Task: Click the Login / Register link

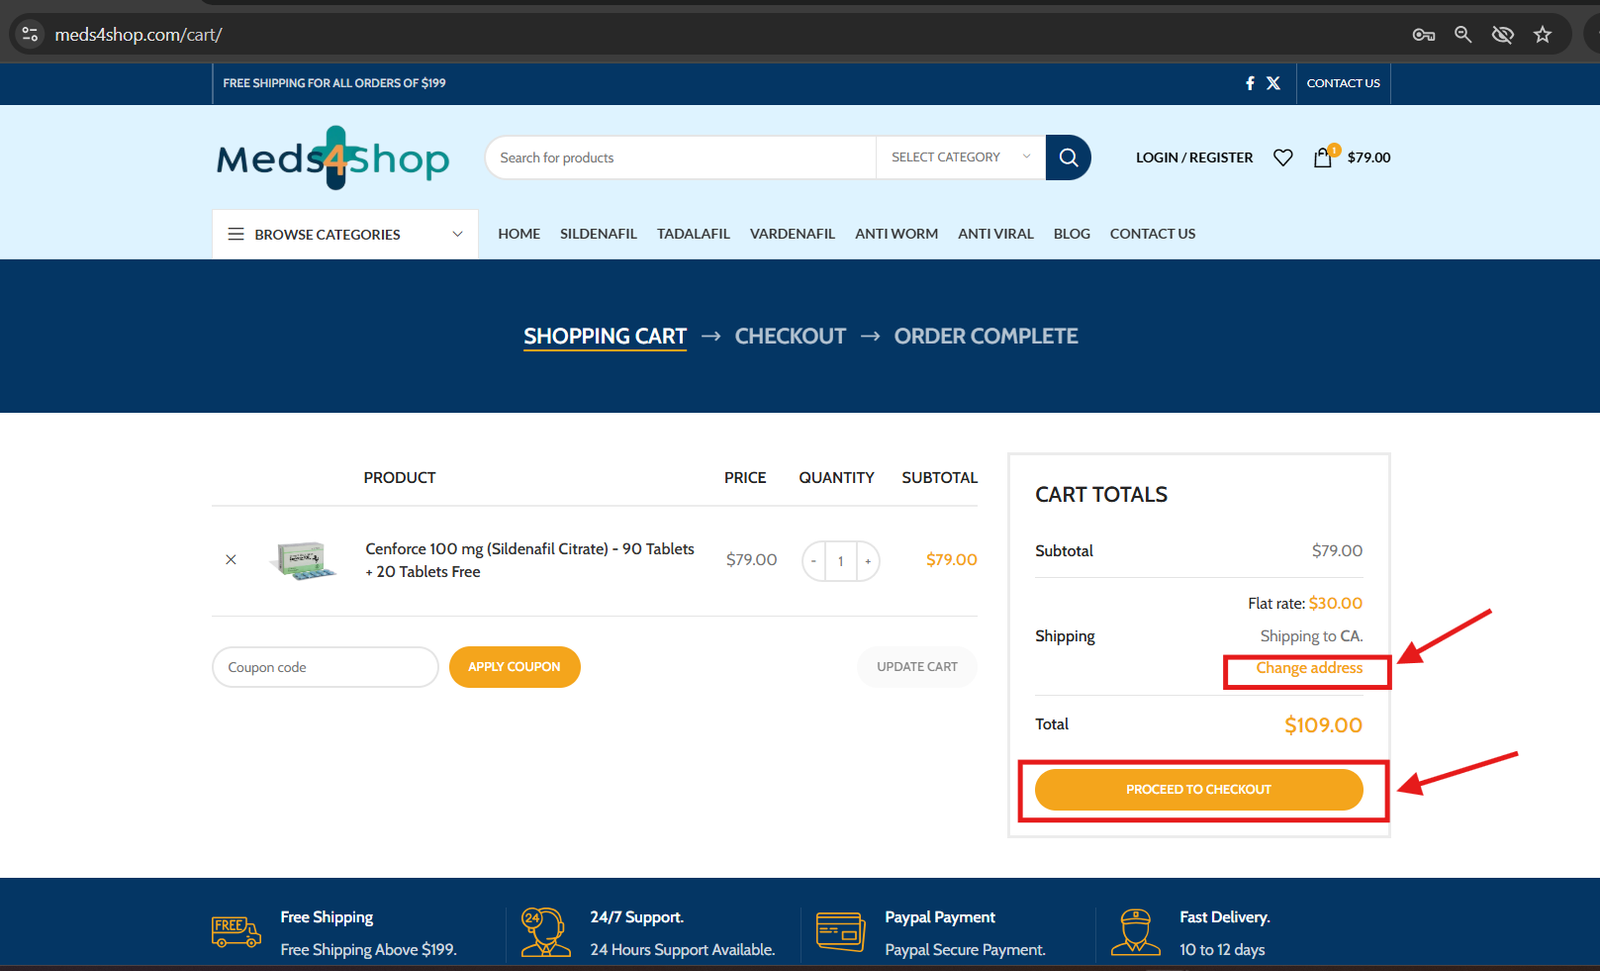Action: (x=1194, y=157)
